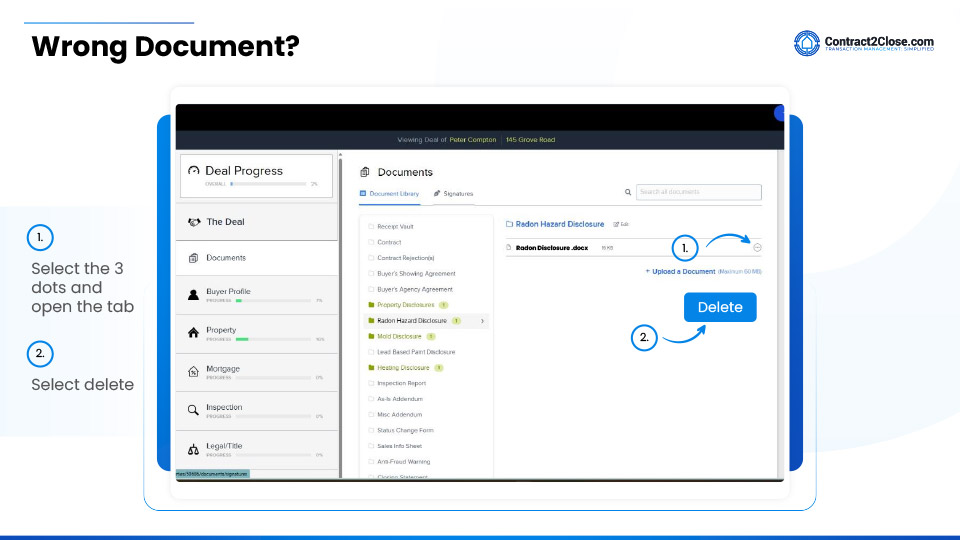This screenshot has width=960, height=540.
Task: Expand the Mold Disclosure folder
Action: pos(399,337)
